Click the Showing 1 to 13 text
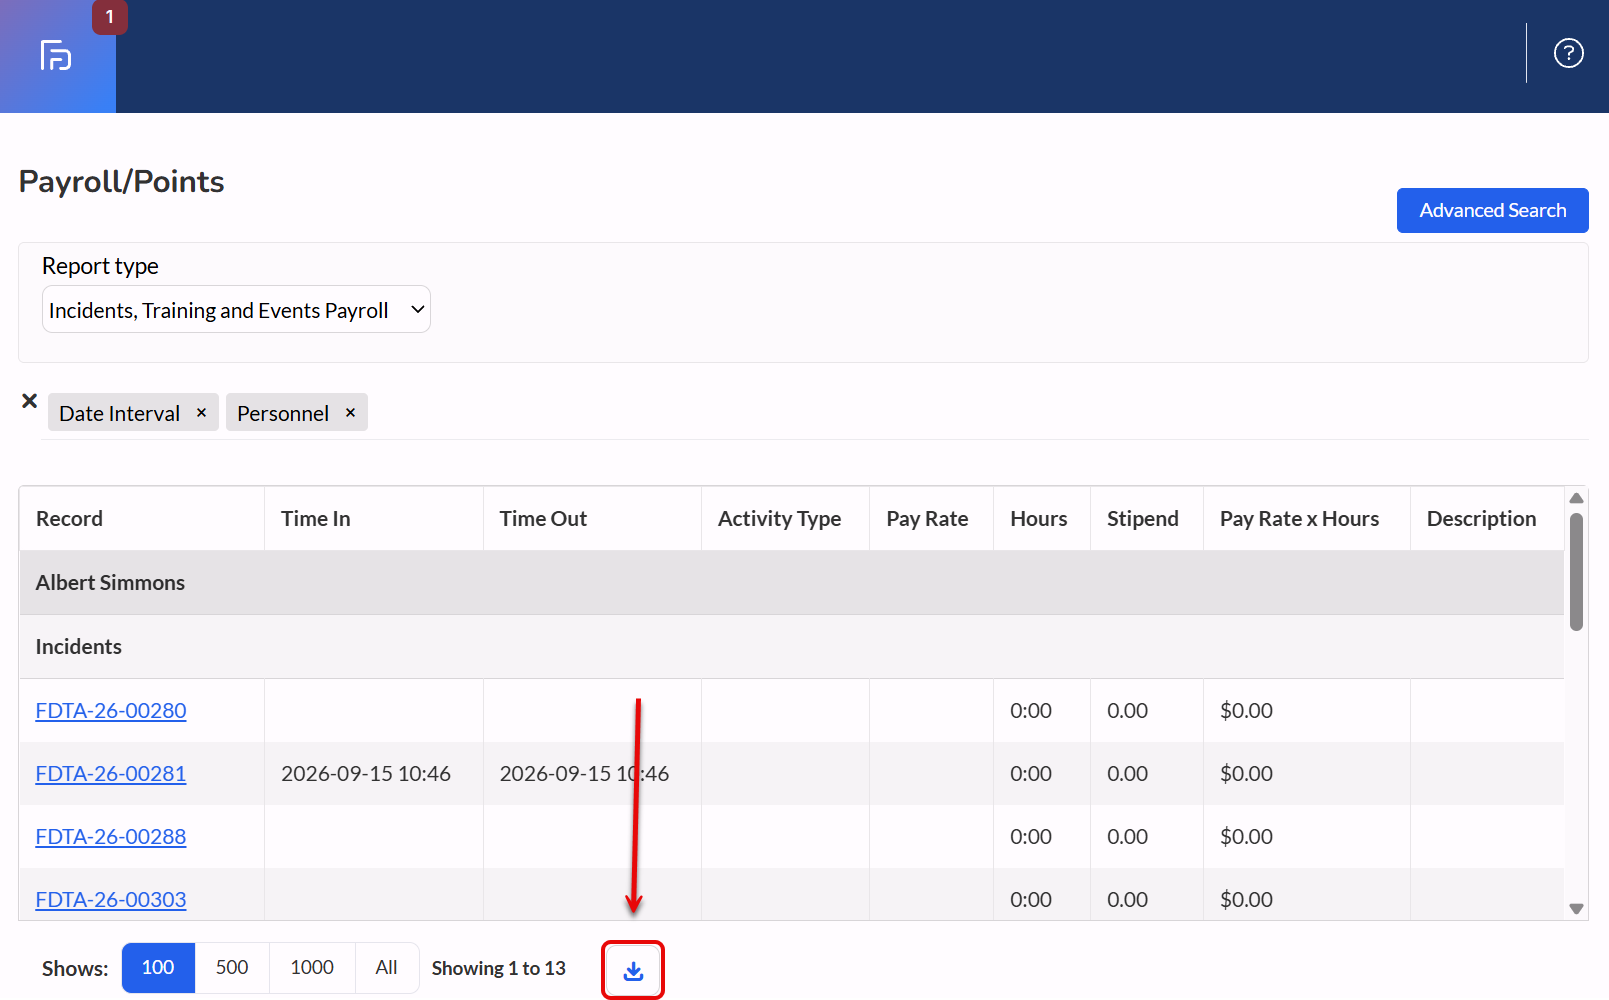This screenshot has height=1000, width=1609. pos(499,968)
